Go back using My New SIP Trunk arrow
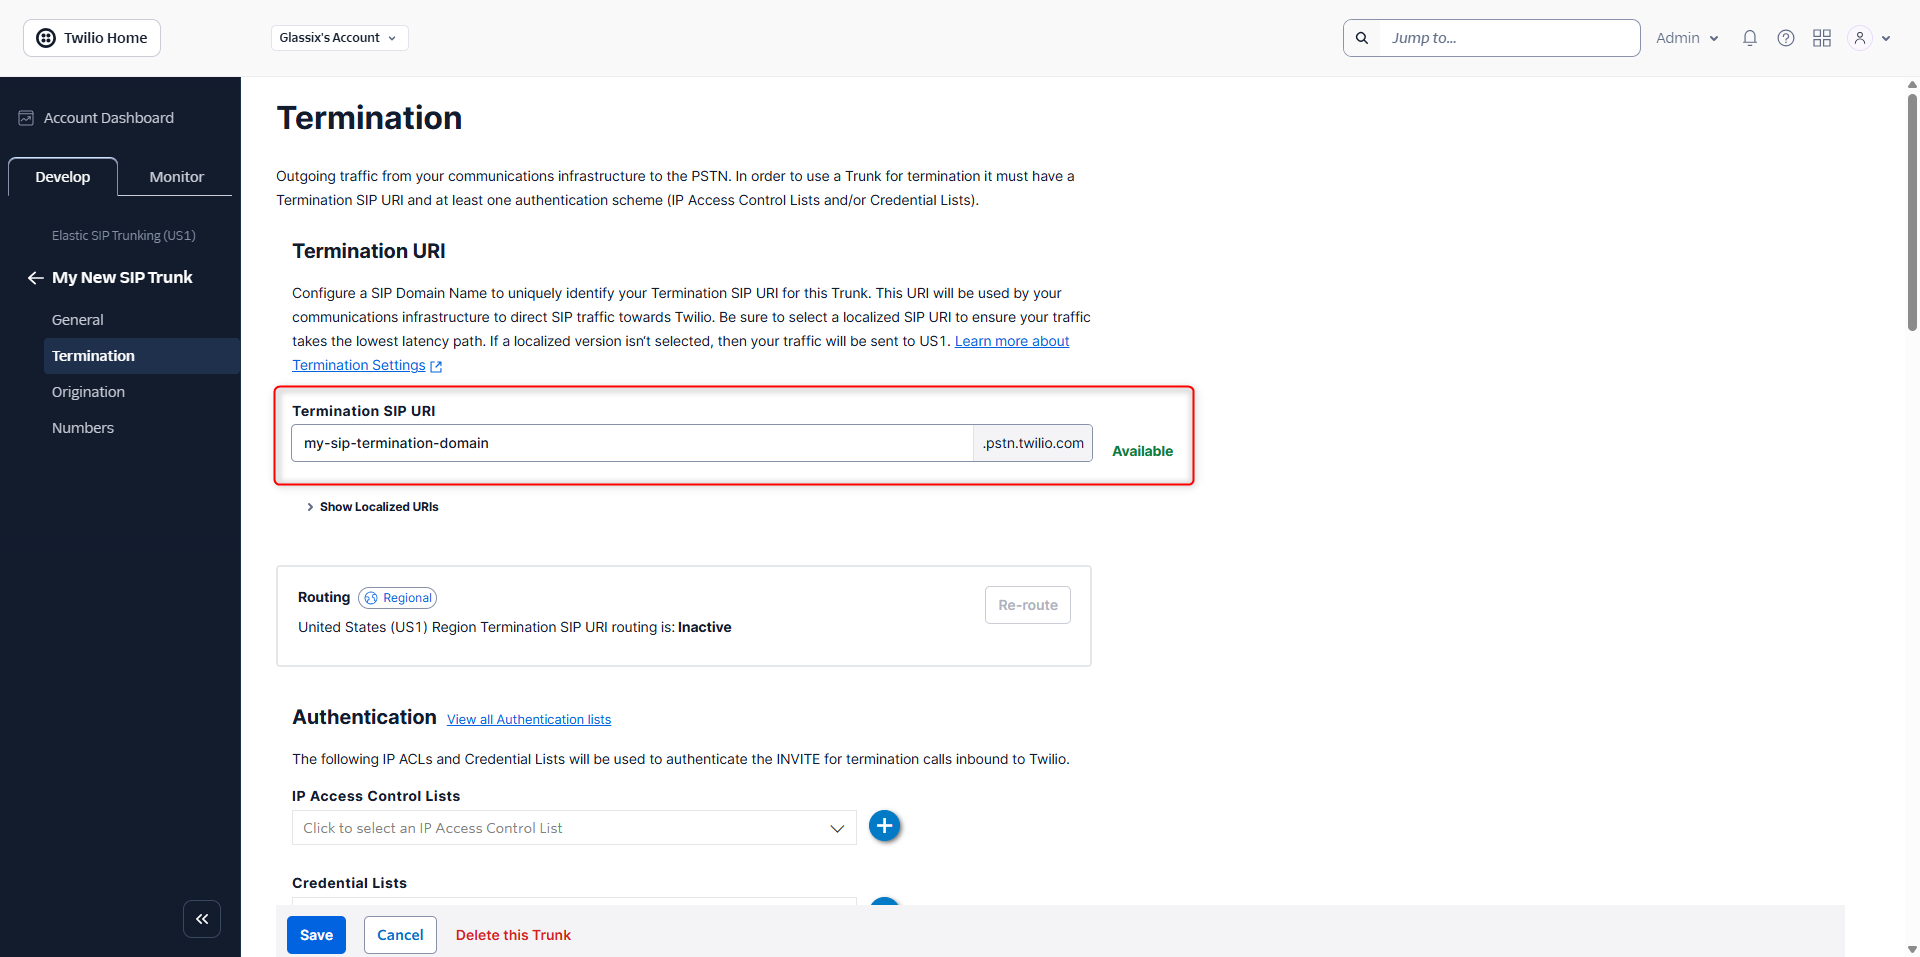Image resolution: width=1920 pixels, height=957 pixels. coord(35,278)
